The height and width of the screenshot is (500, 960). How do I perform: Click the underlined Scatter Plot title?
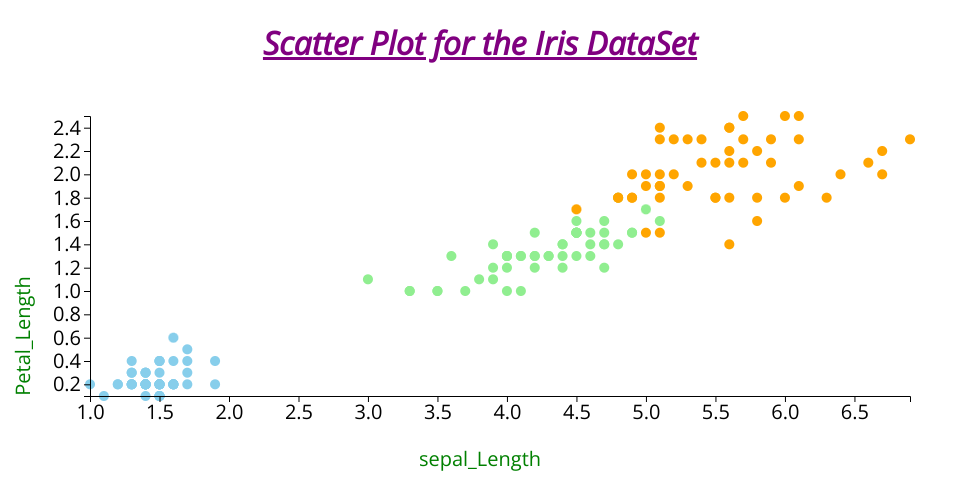480,45
